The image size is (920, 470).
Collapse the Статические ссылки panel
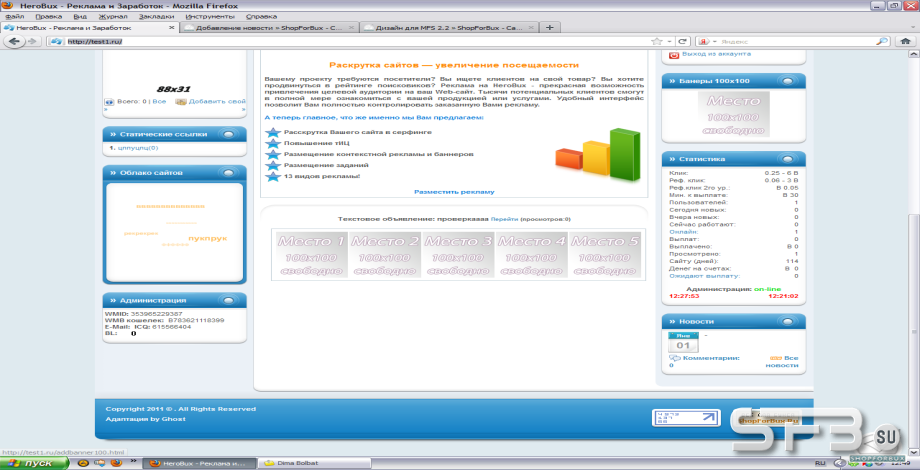pyautogui.click(x=228, y=134)
